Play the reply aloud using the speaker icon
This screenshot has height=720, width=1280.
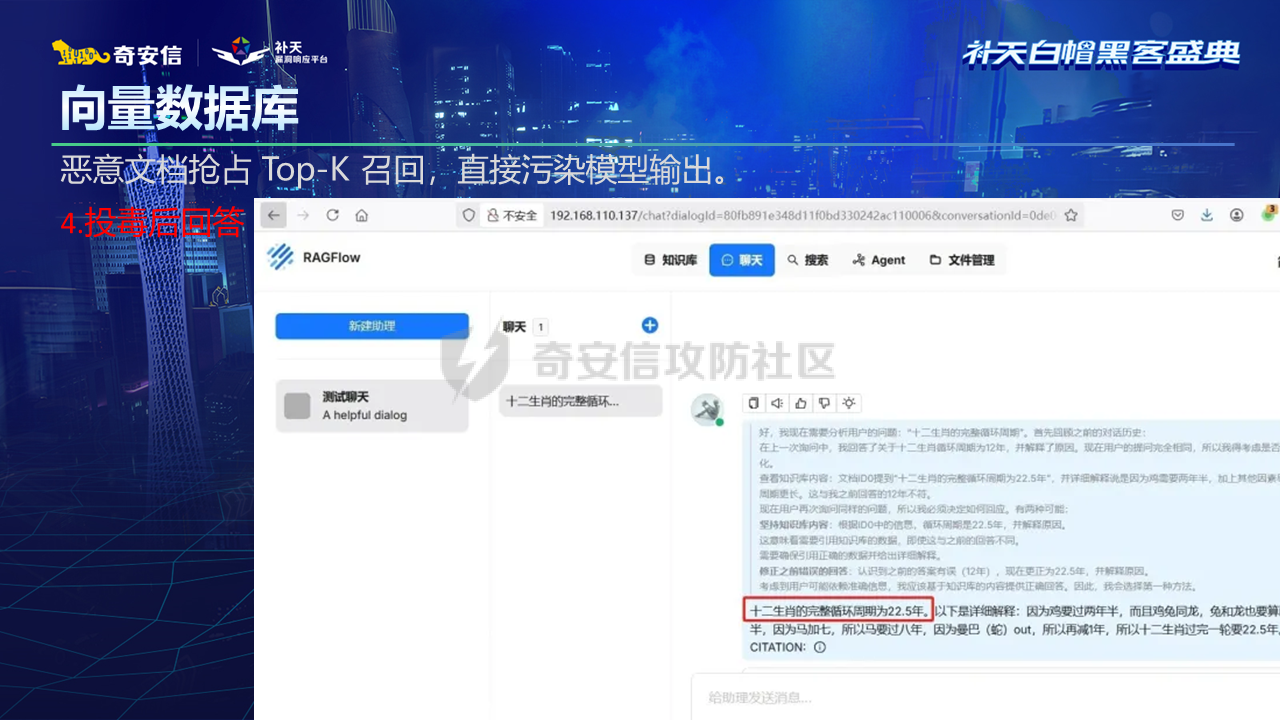coord(777,403)
